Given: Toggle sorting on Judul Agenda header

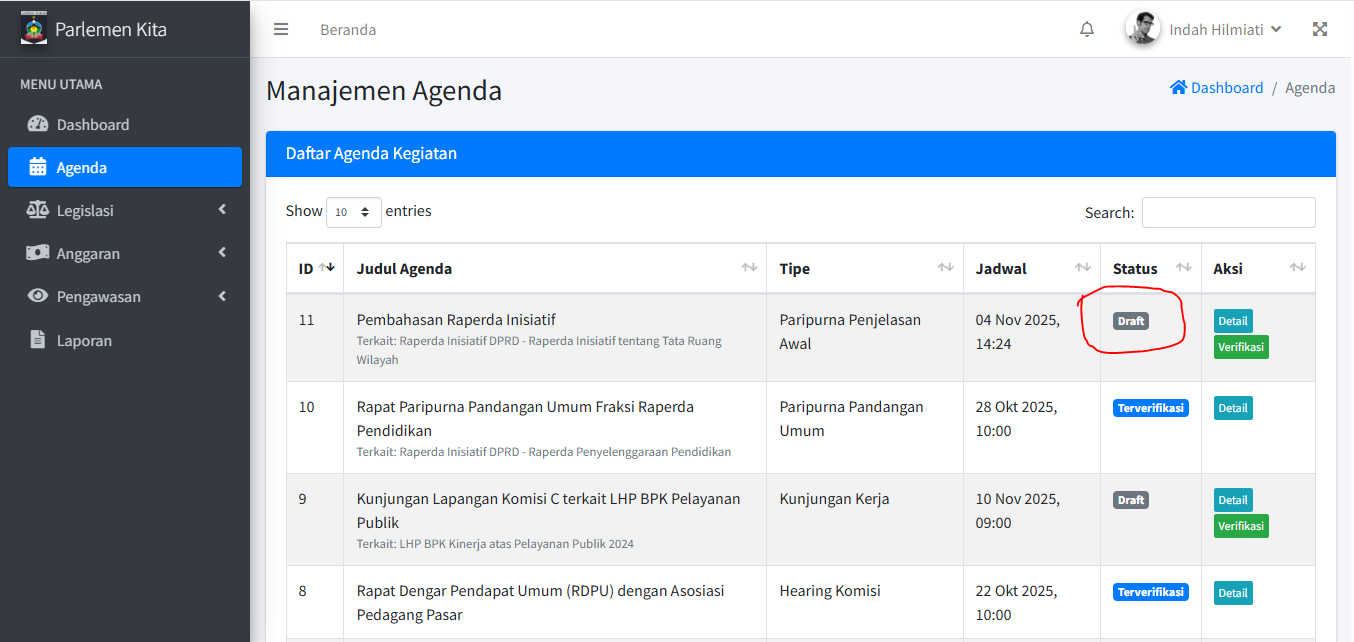Looking at the screenshot, I should tap(748, 268).
